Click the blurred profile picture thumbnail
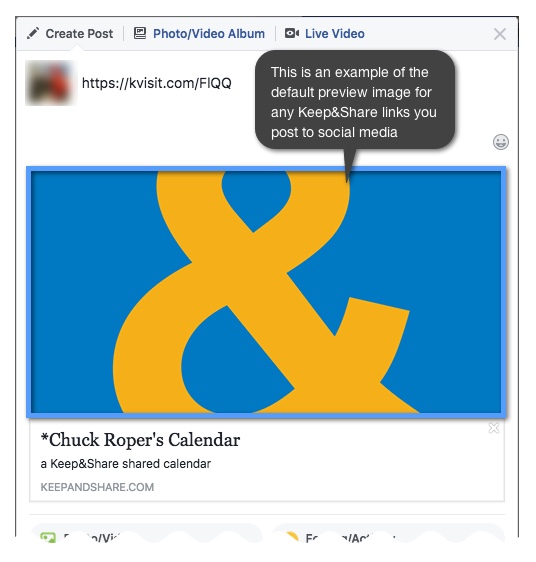 [51, 83]
